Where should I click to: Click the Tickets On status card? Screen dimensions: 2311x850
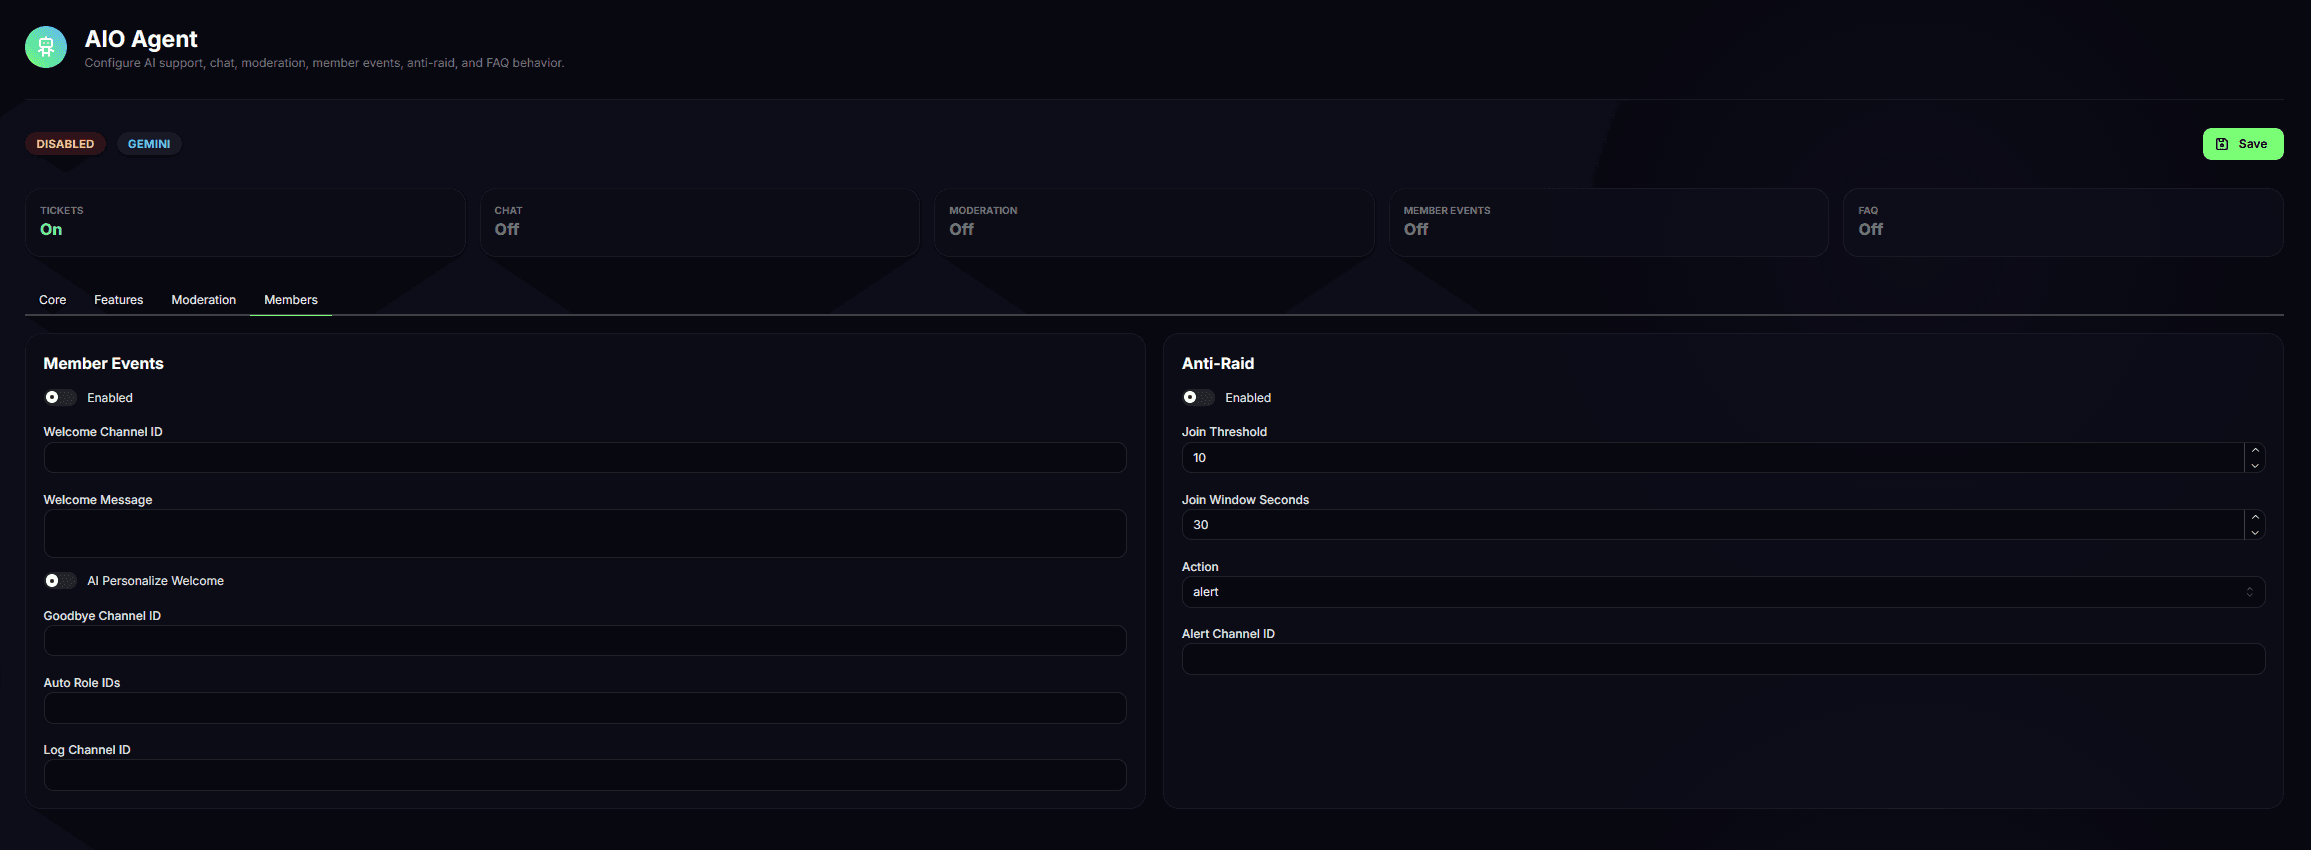pos(245,222)
